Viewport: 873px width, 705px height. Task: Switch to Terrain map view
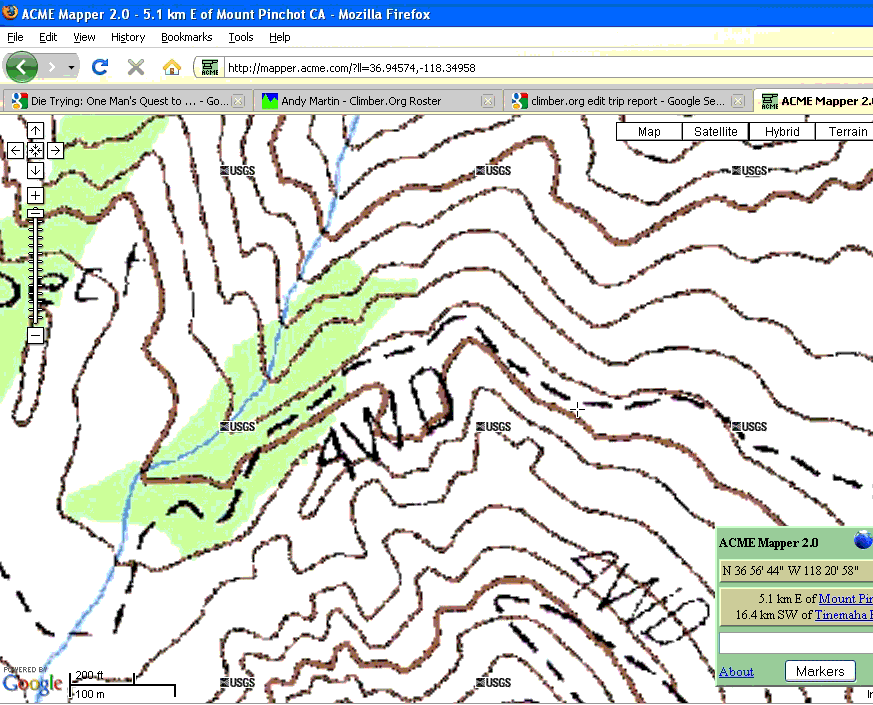(846, 131)
